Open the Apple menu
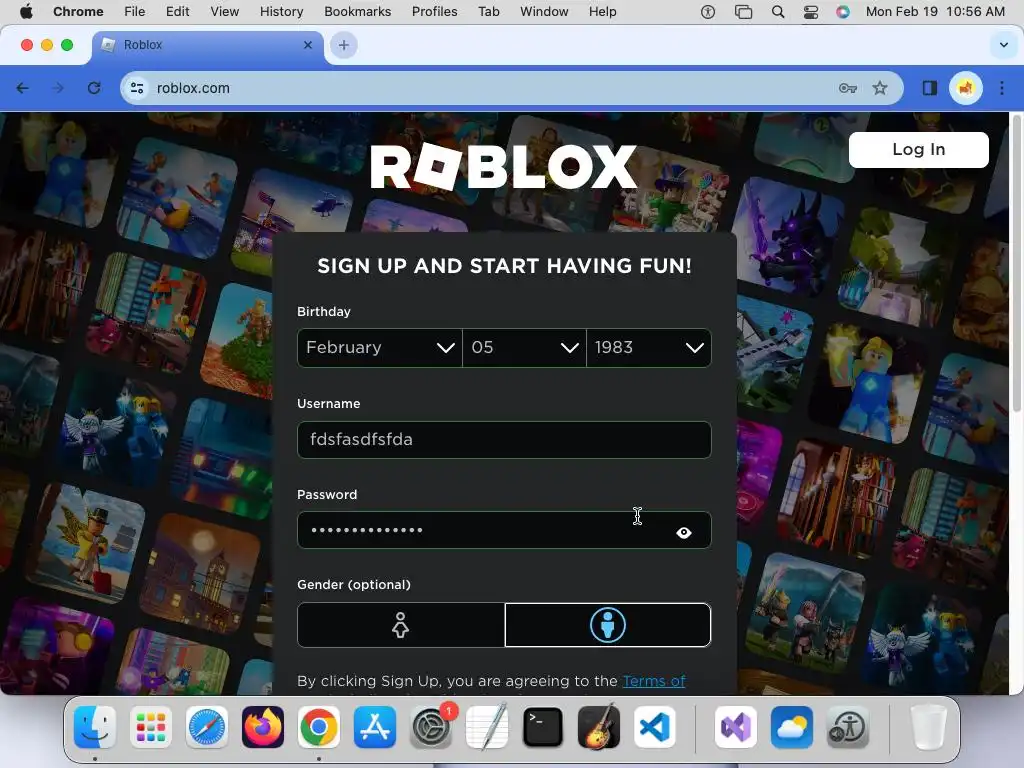 tap(26, 11)
